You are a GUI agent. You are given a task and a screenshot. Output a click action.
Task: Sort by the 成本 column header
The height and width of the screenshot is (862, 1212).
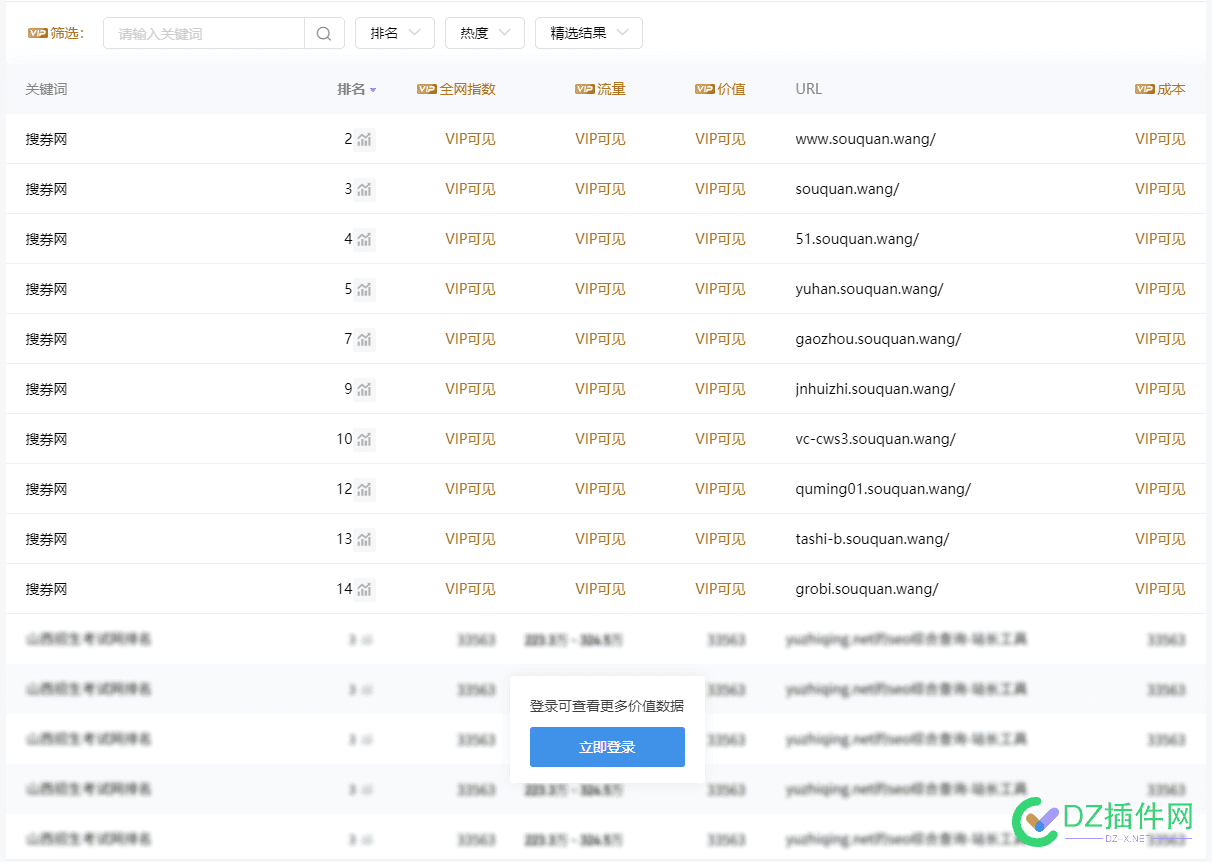[x=1171, y=89]
